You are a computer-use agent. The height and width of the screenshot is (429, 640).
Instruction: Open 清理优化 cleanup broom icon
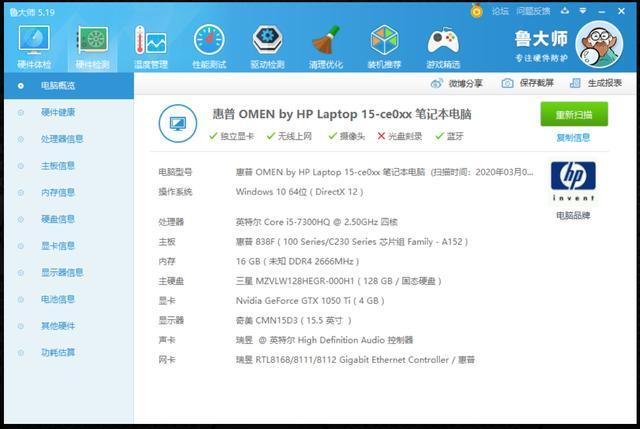click(326, 46)
